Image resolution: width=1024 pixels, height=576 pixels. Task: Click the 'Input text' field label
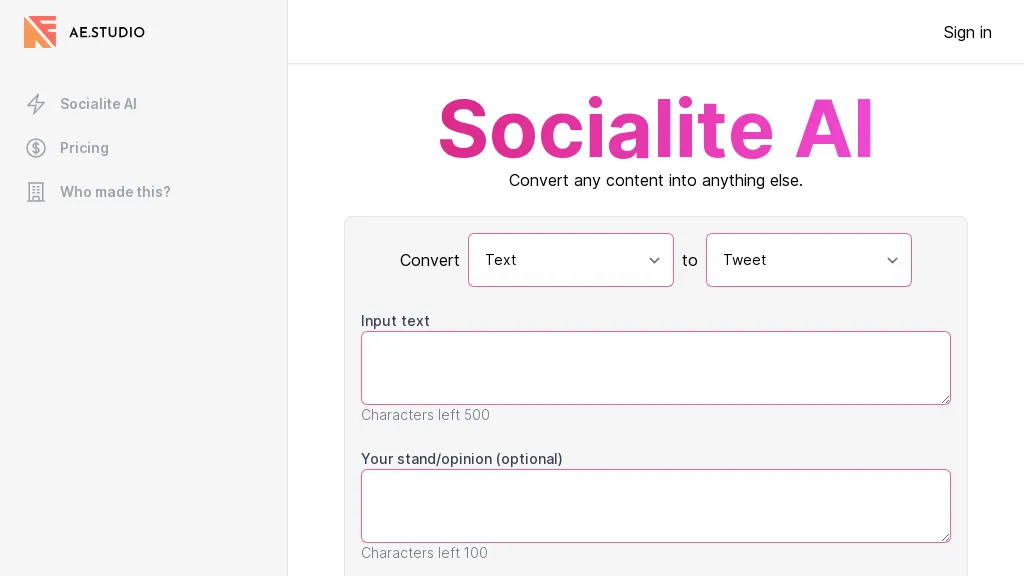coord(395,321)
